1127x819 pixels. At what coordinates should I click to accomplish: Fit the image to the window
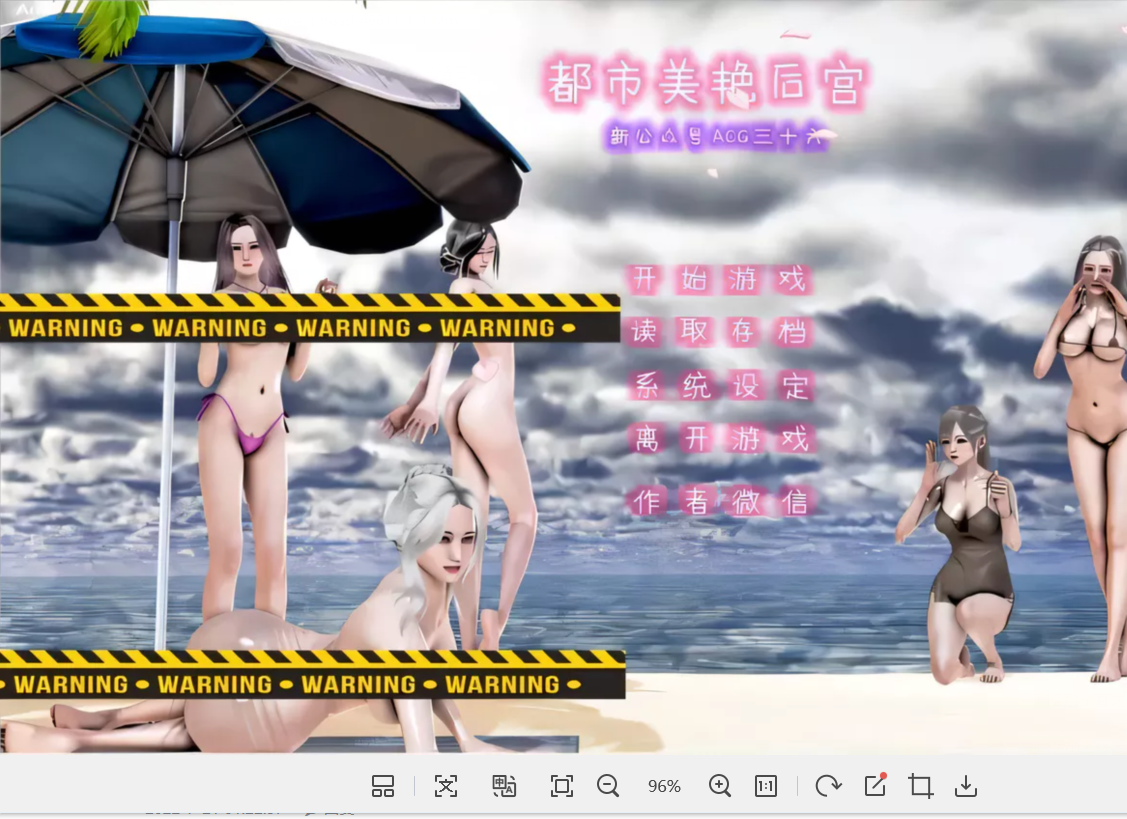pos(561,786)
